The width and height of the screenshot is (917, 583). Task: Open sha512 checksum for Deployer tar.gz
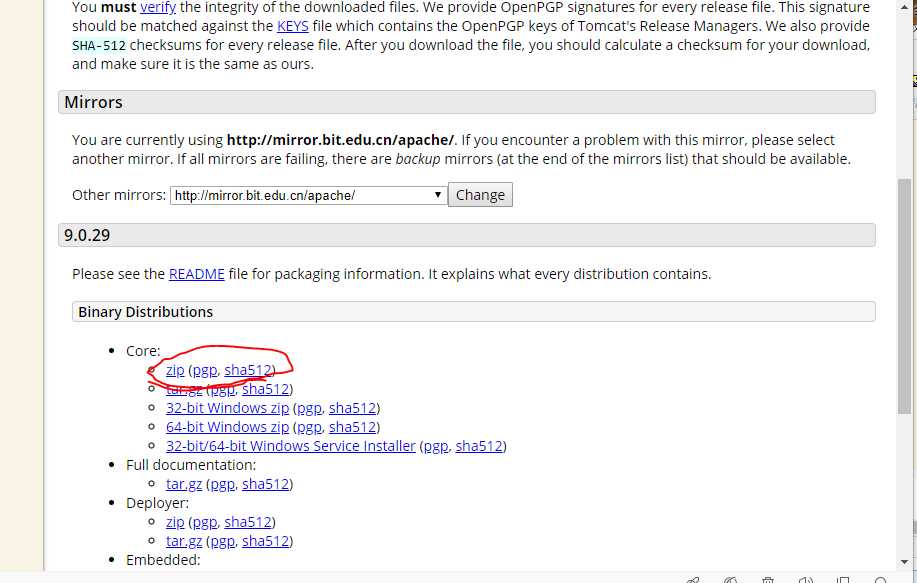tap(266, 541)
